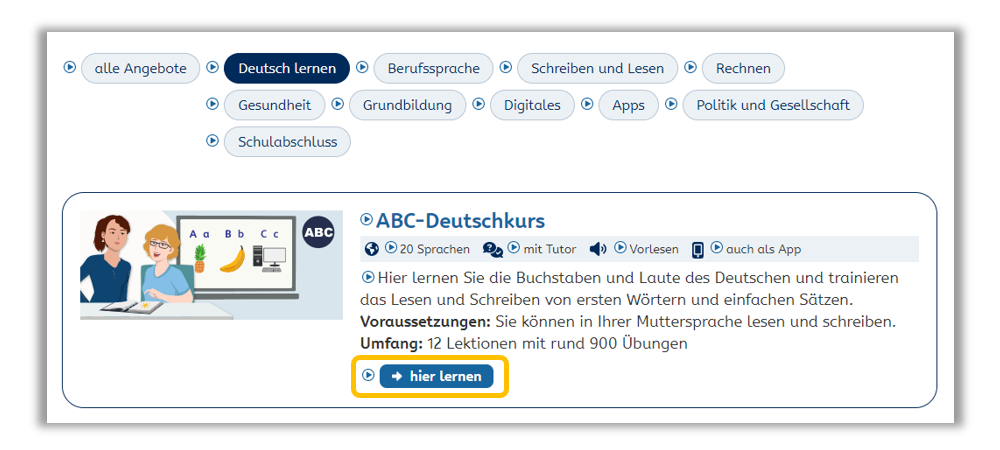Click the round ABC badge on the course image

(x=318, y=233)
